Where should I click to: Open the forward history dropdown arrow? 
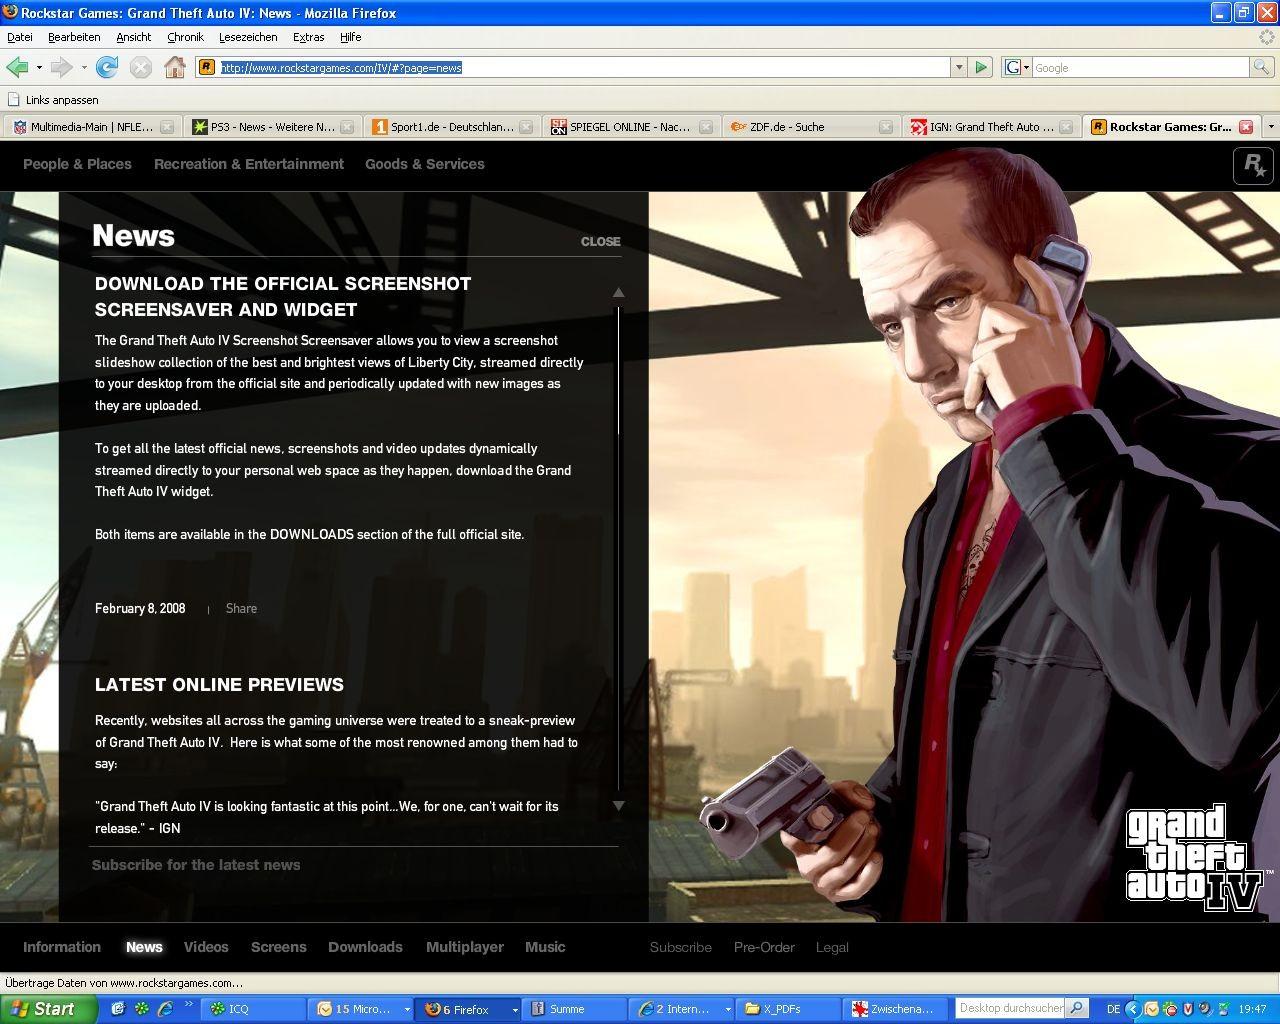click(84, 68)
